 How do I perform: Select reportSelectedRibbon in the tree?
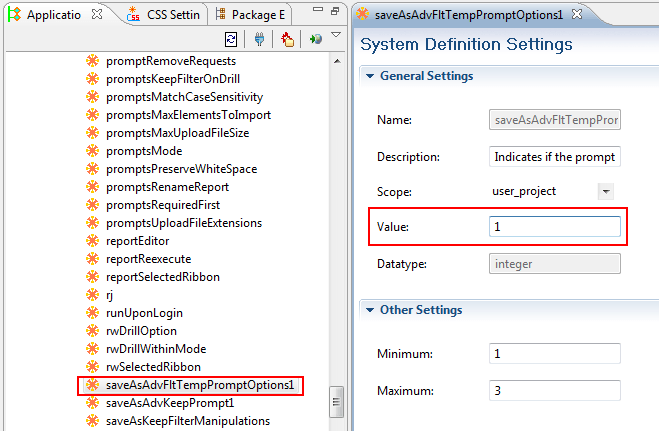(163, 277)
